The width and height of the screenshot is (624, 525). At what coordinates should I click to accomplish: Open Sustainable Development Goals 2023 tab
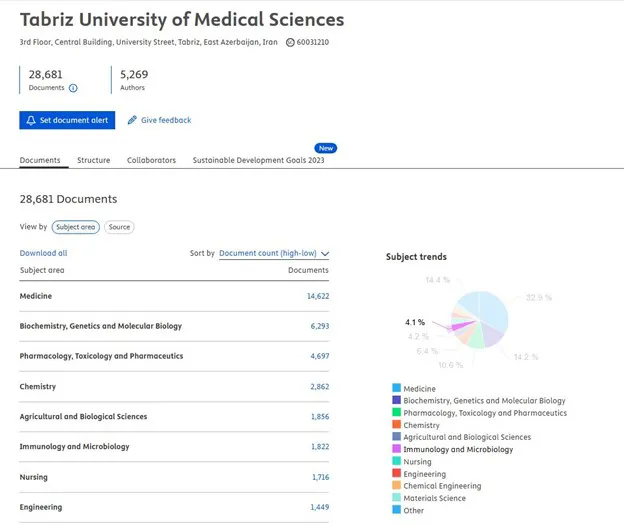pyautogui.click(x=258, y=160)
